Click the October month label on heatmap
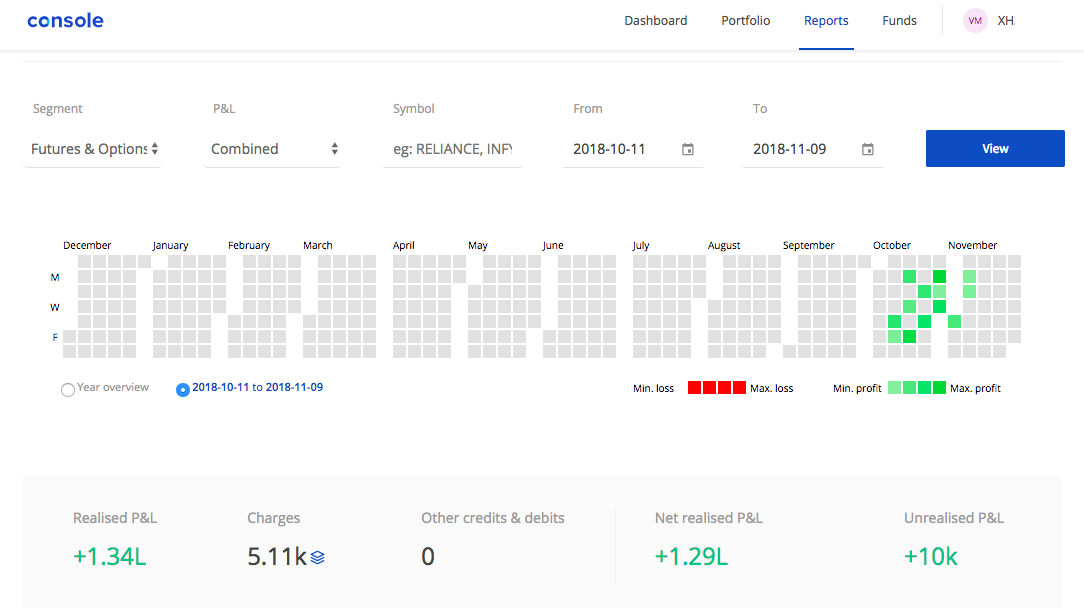The width and height of the screenshot is (1084, 608). 892,246
